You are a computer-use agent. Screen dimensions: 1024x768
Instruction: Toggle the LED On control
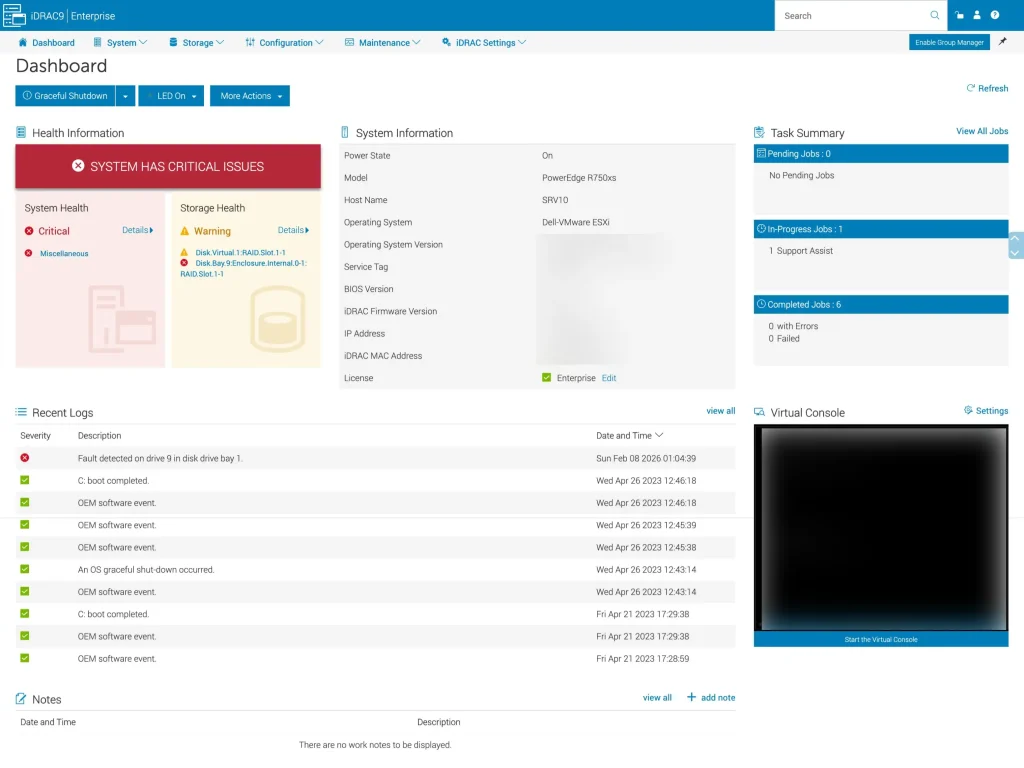pos(170,96)
